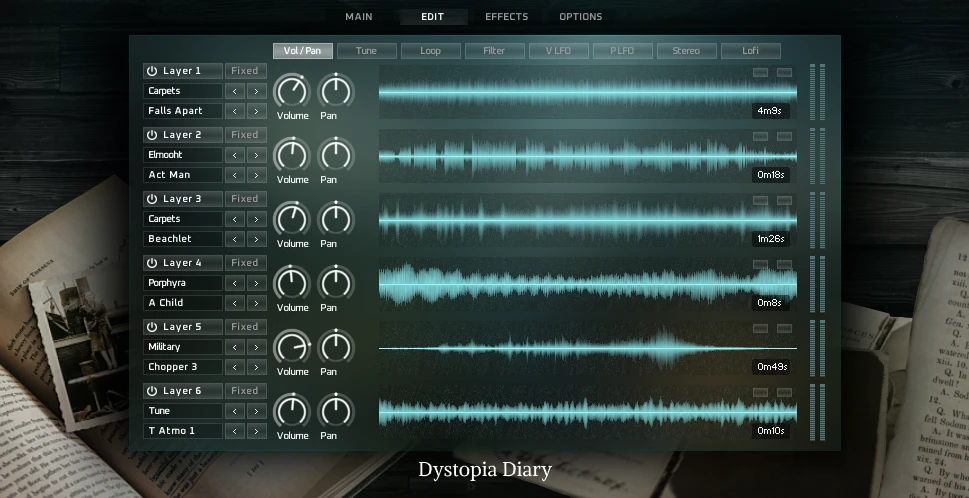Image resolution: width=969 pixels, height=498 pixels.
Task: Select the V LFO button
Action: pos(558,51)
